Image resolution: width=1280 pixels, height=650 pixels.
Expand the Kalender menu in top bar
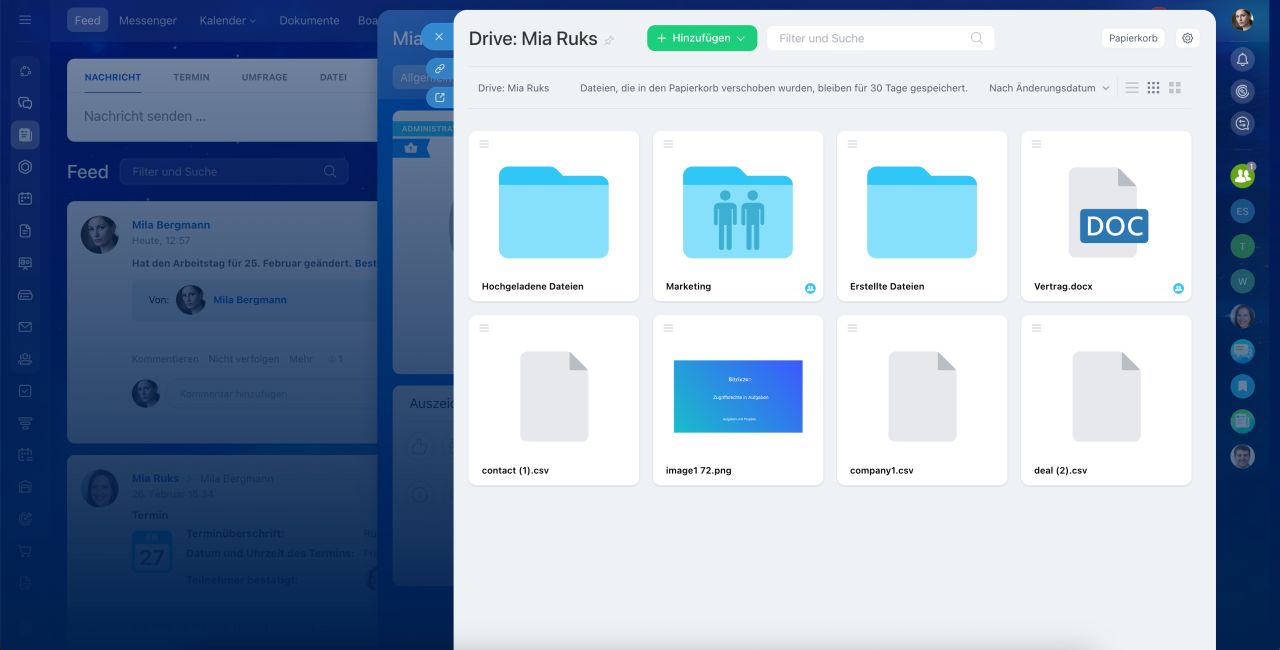click(227, 20)
